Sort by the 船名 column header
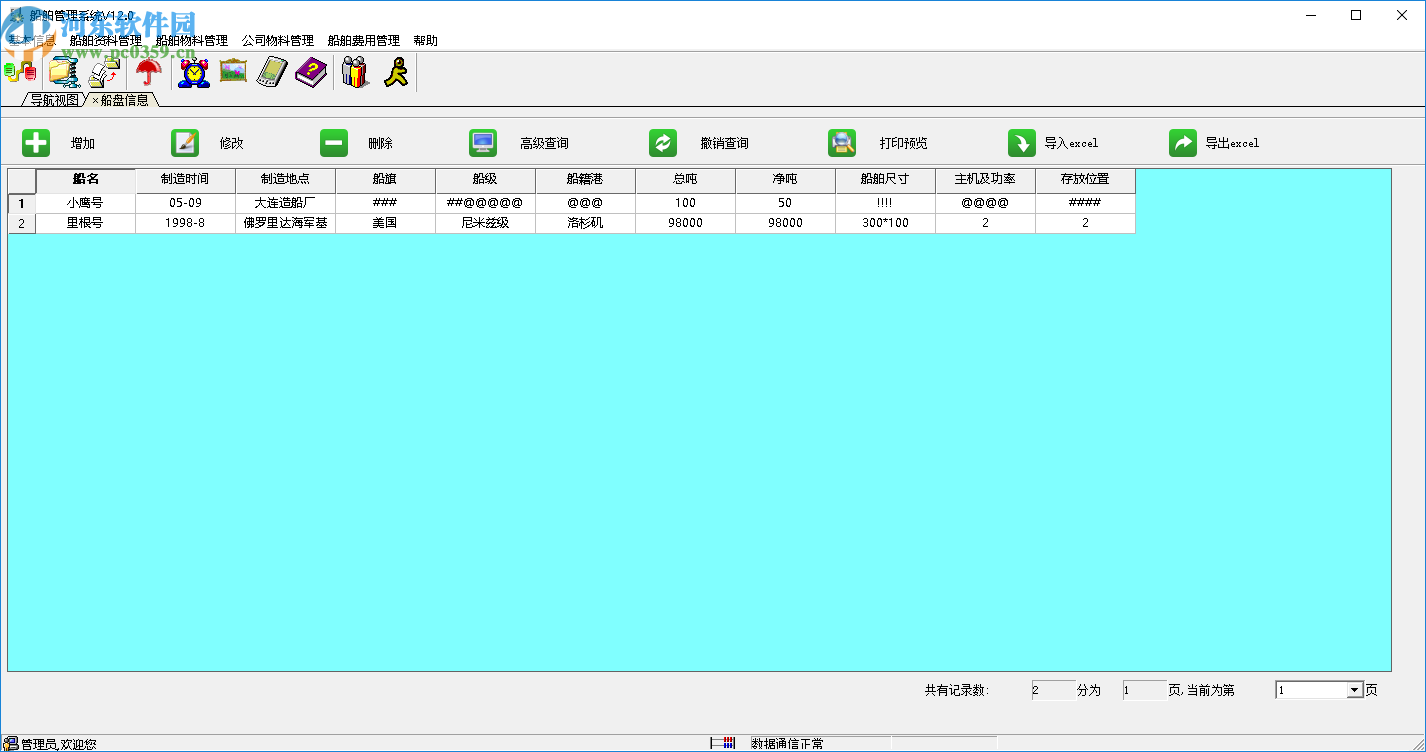Viewport: 1426px width, 752px height. (x=86, y=181)
